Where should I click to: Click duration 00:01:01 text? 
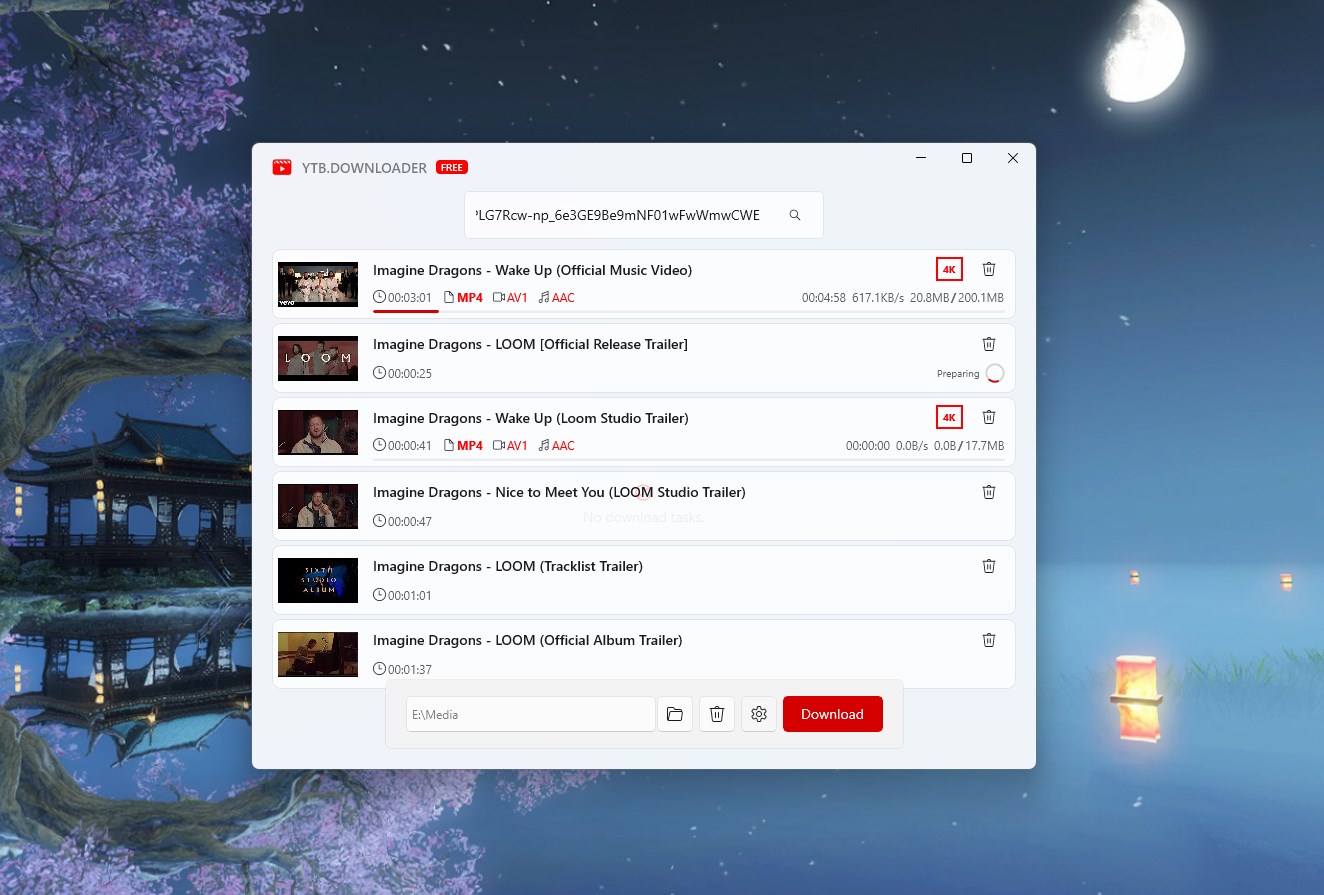point(410,596)
